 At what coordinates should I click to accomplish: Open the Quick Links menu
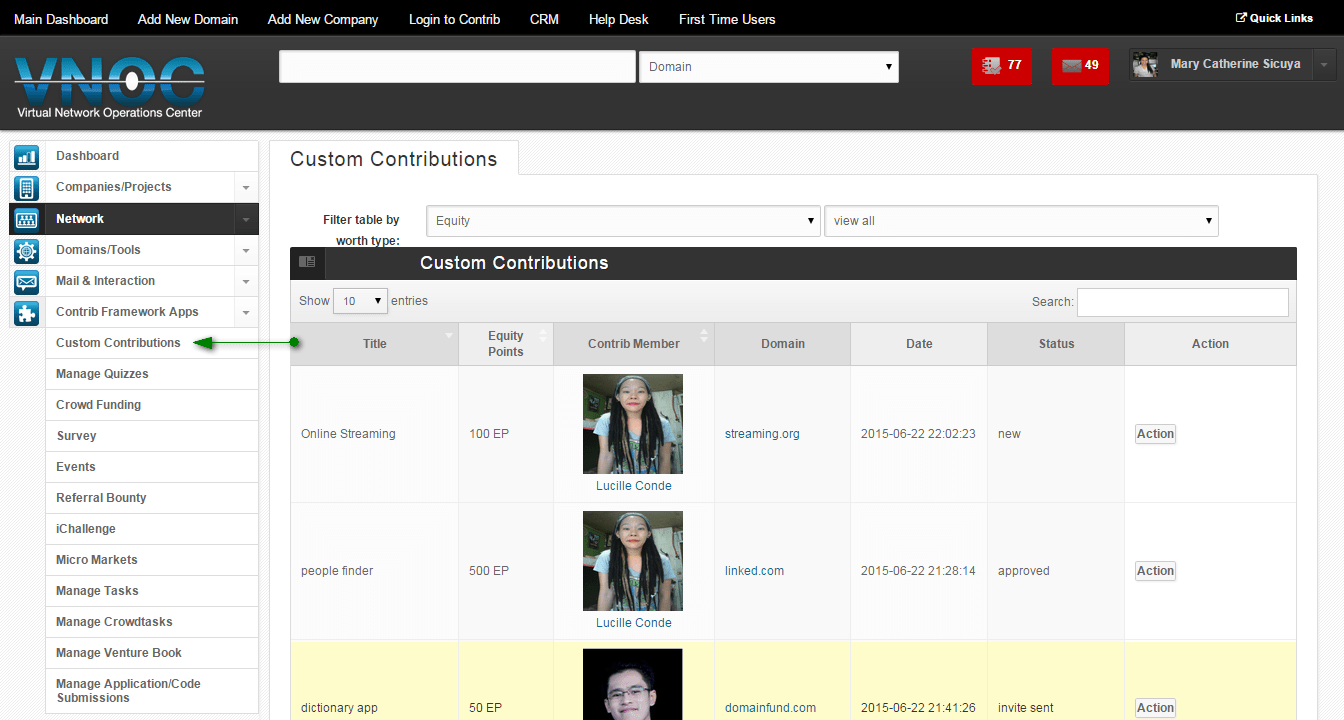(x=1274, y=18)
